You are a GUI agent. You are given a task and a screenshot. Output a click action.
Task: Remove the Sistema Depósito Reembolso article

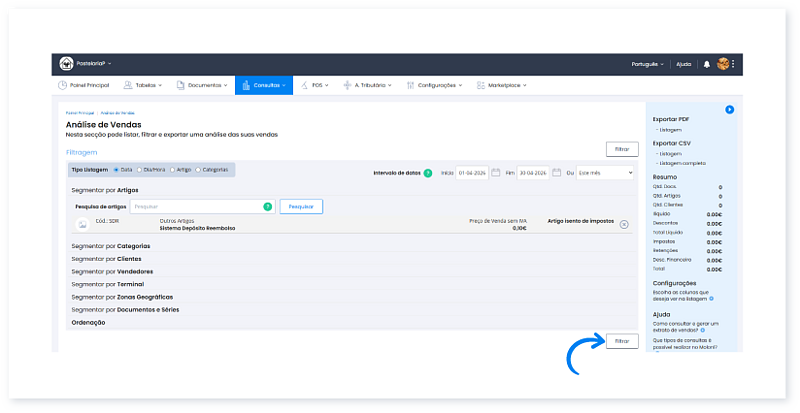624,224
